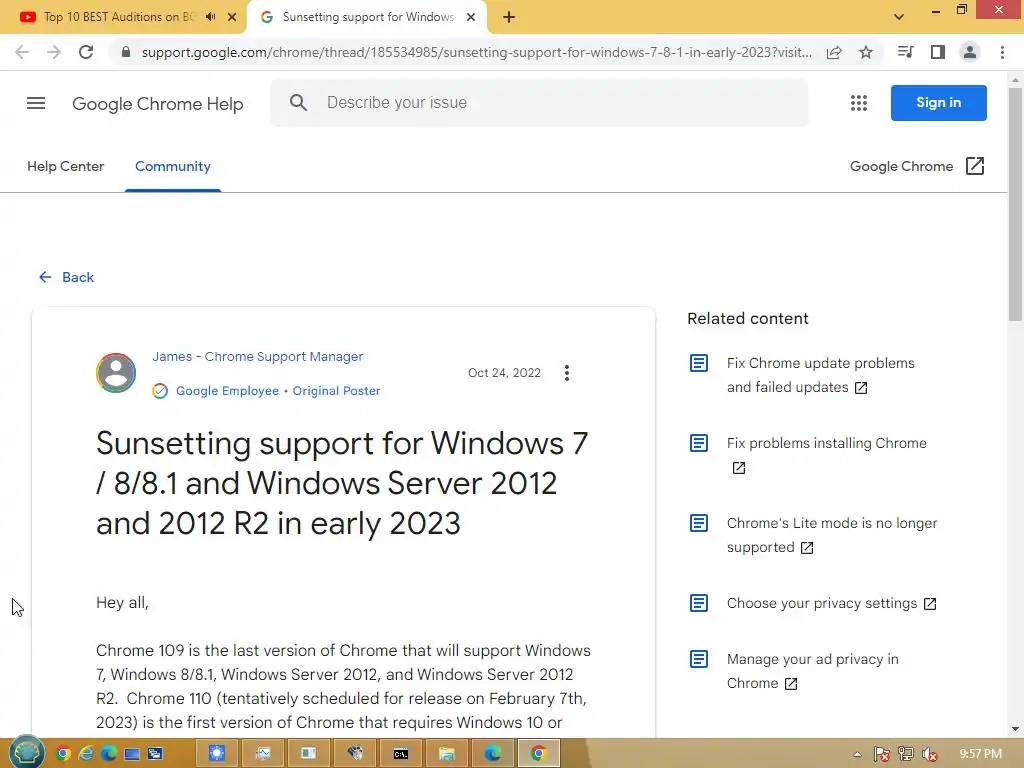Open a new browser tab
The image size is (1024, 768).
(x=509, y=17)
